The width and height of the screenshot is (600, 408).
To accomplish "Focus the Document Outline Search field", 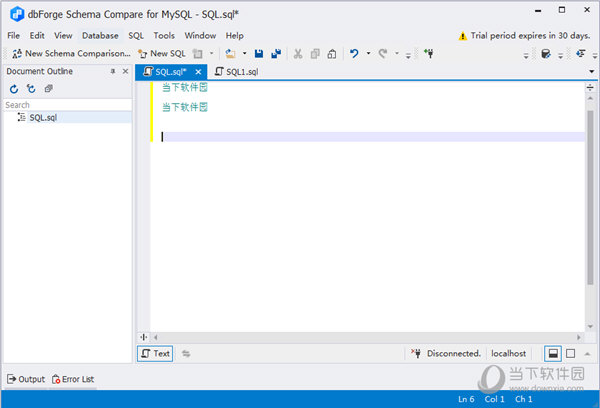I will (x=68, y=105).
